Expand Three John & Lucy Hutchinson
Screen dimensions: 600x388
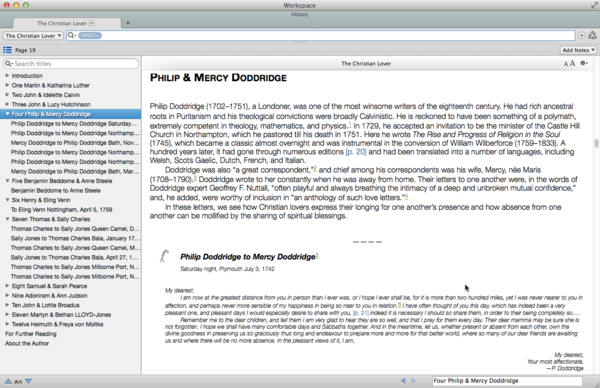(7, 104)
